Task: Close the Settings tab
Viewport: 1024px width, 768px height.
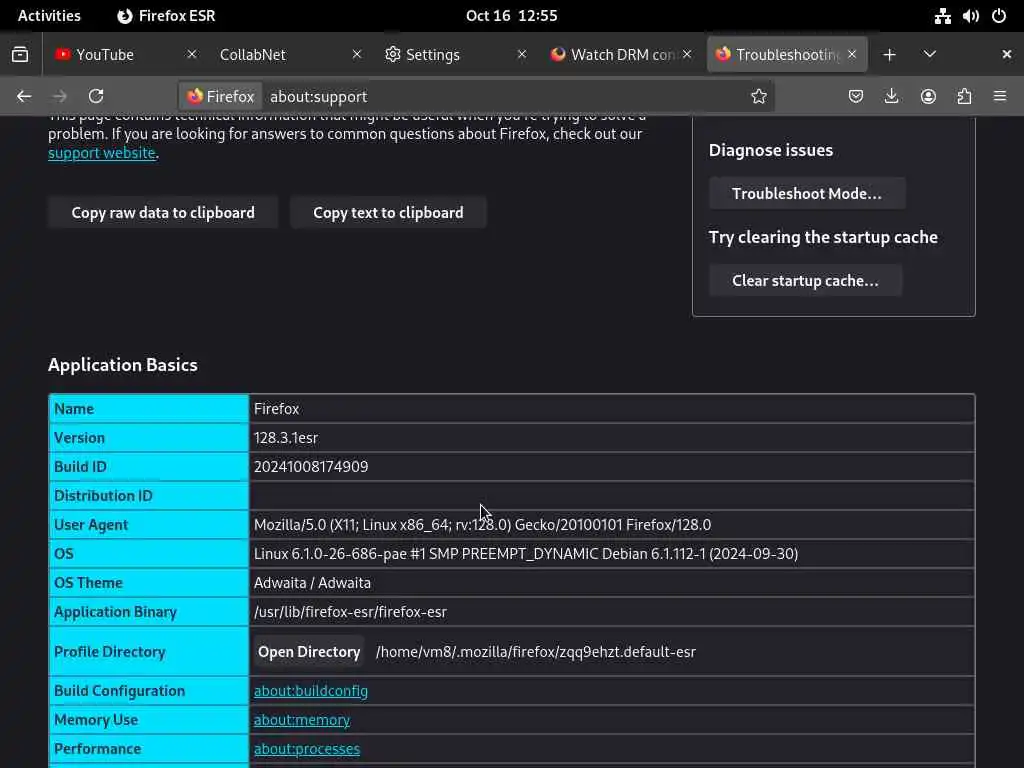Action: pos(522,54)
